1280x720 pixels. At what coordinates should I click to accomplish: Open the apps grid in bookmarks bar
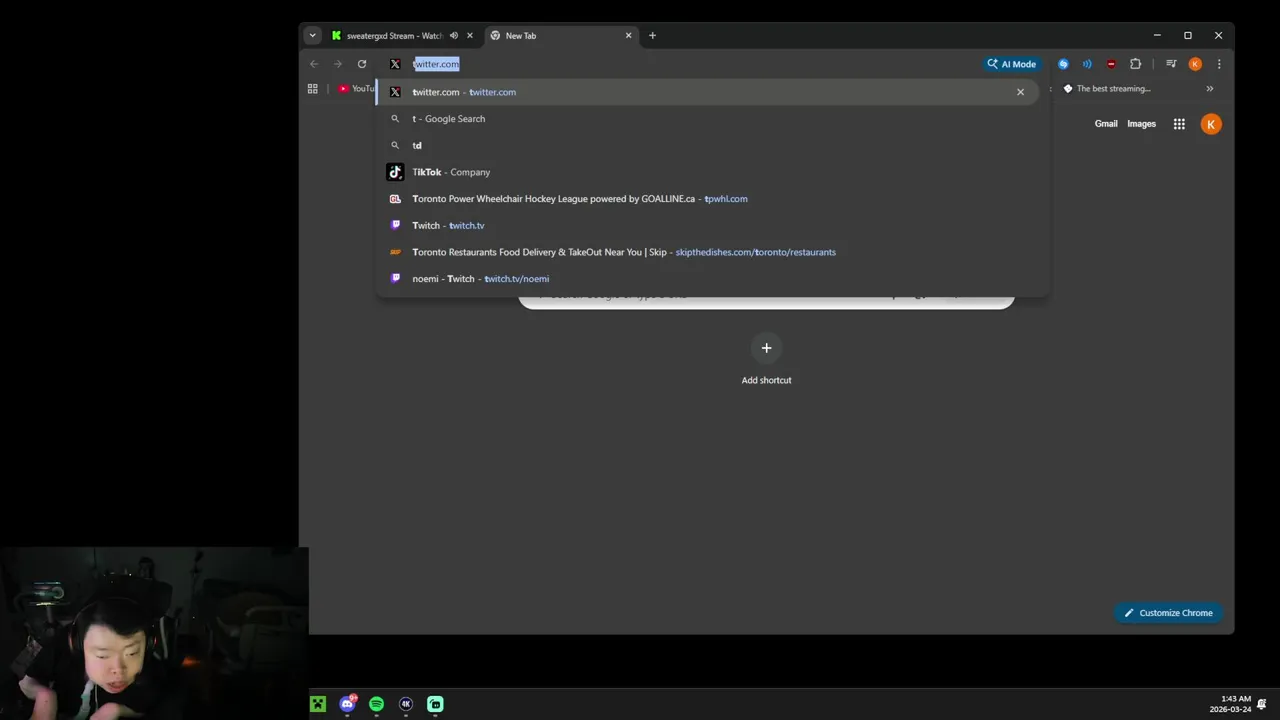click(x=312, y=89)
